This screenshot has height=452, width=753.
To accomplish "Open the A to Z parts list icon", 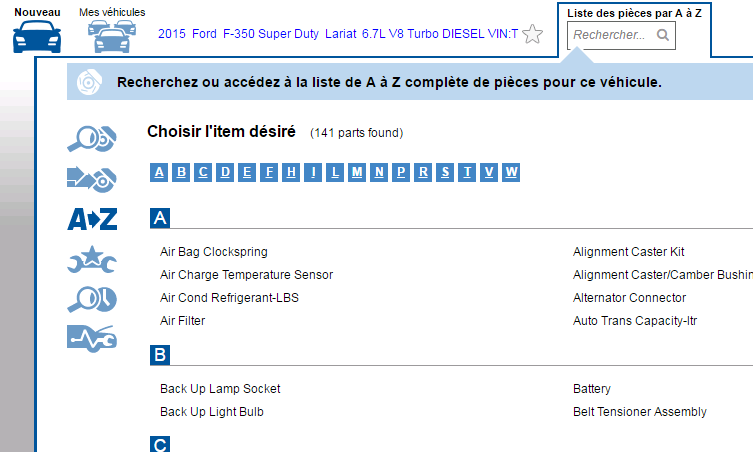I will click(x=92, y=219).
